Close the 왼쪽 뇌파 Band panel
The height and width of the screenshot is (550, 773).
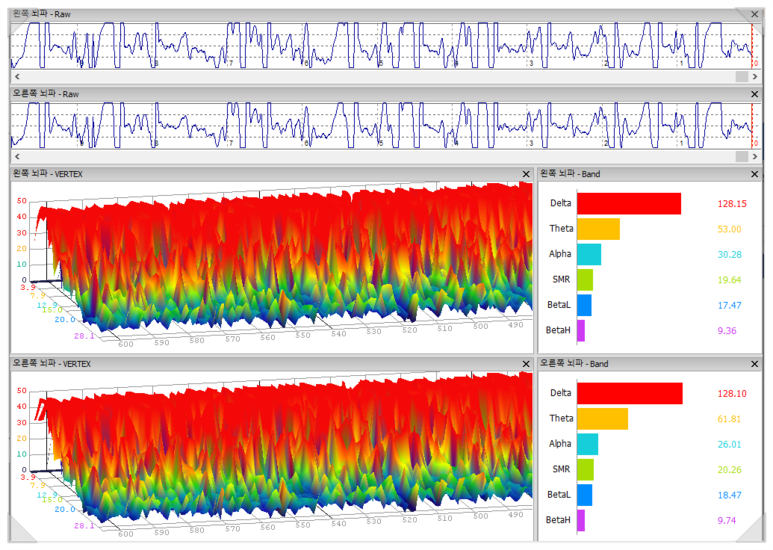(754, 173)
